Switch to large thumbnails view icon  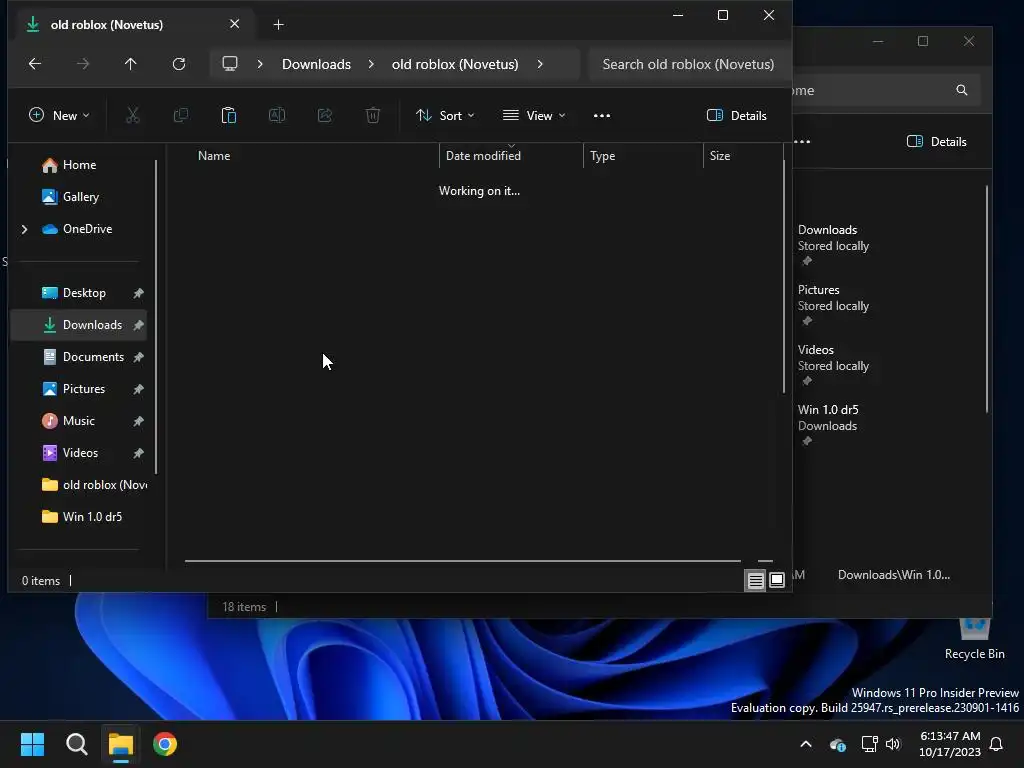(x=777, y=580)
